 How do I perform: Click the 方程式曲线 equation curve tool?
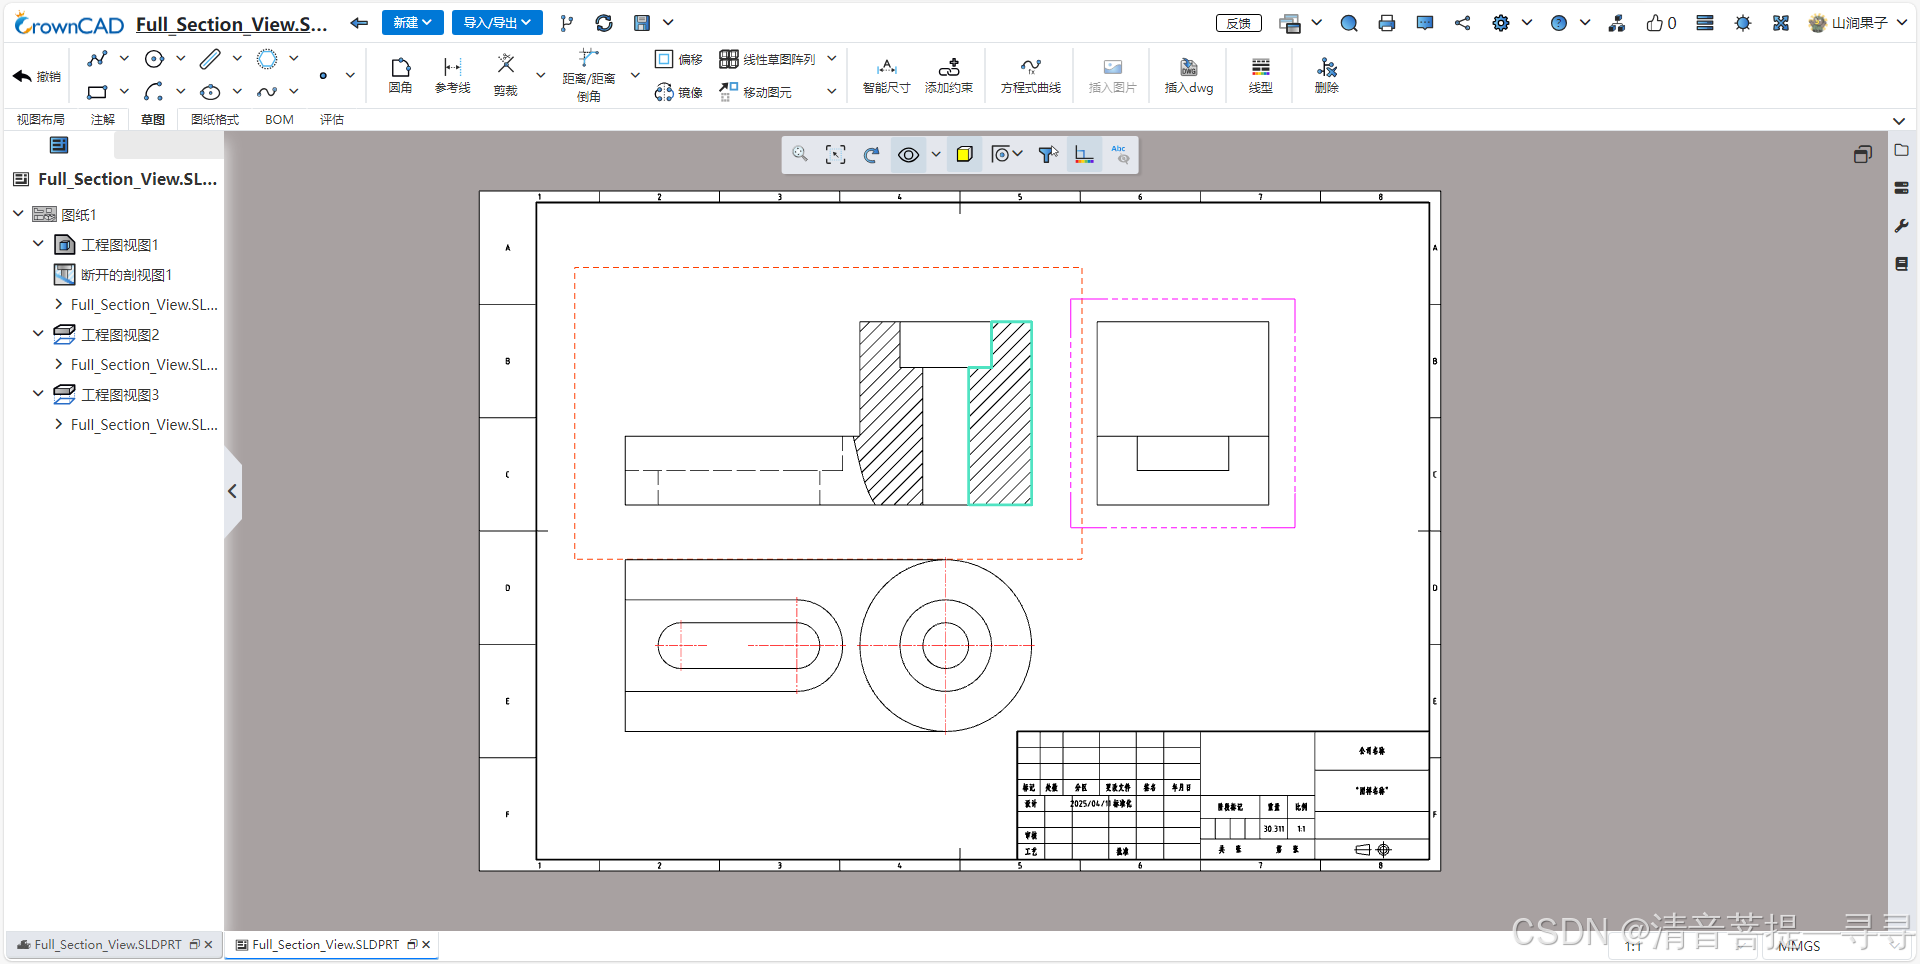pyautogui.click(x=1031, y=76)
